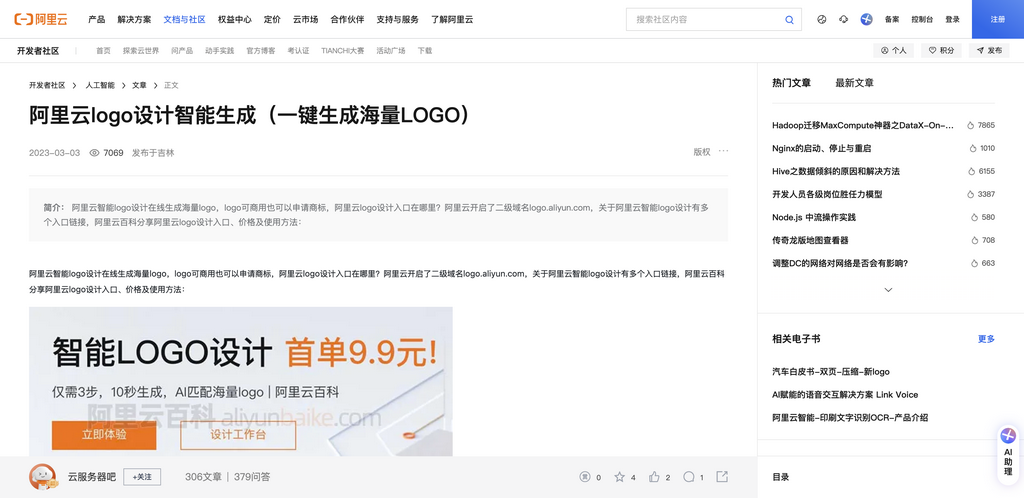1024x498 pixels.
Task: Open the Node.js 中流操作实践 article
Action: [814, 217]
